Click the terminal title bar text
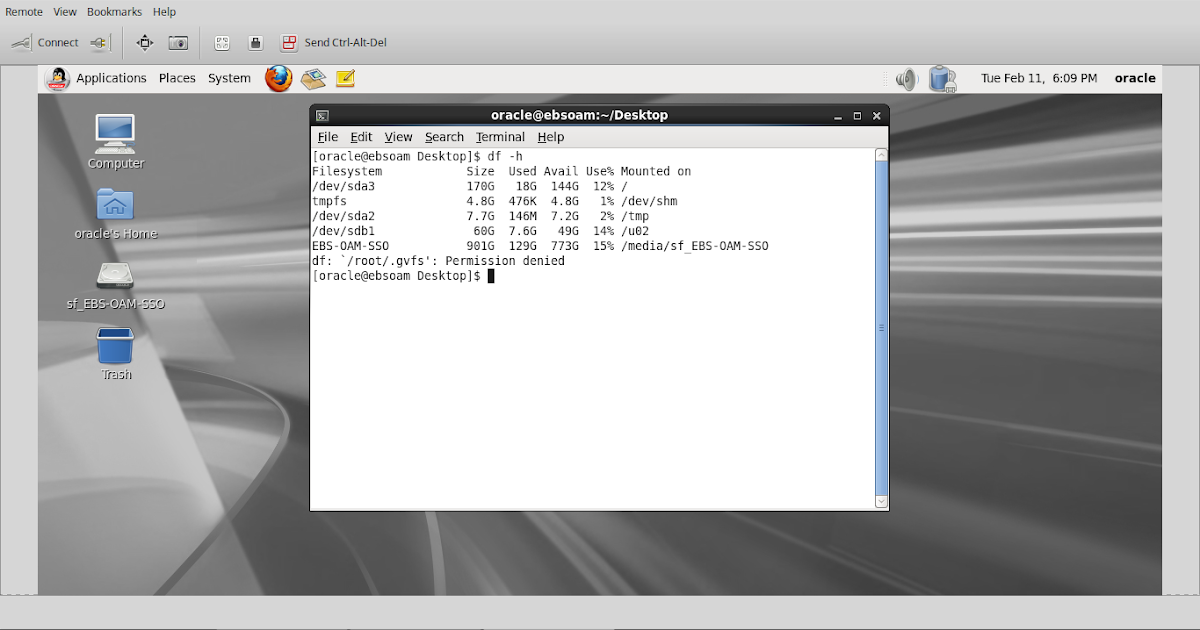The image size is (1200, 630). pos(579,115)
